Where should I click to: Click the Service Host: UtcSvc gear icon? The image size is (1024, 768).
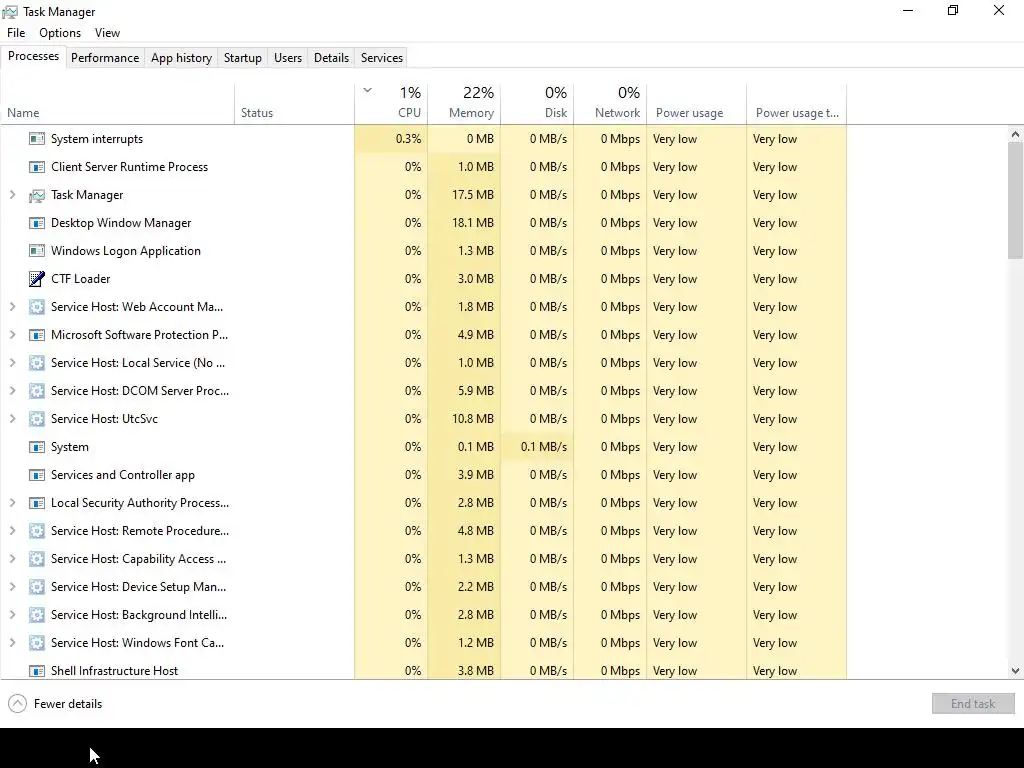[37, 419]
